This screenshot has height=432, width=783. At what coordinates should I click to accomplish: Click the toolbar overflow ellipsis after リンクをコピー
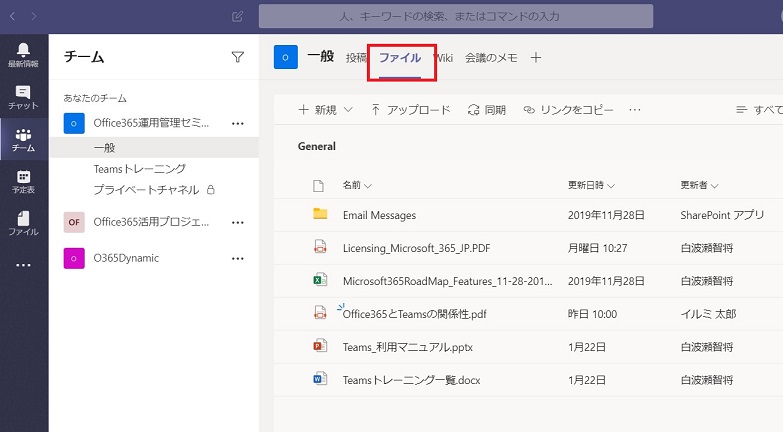[635, 110]
